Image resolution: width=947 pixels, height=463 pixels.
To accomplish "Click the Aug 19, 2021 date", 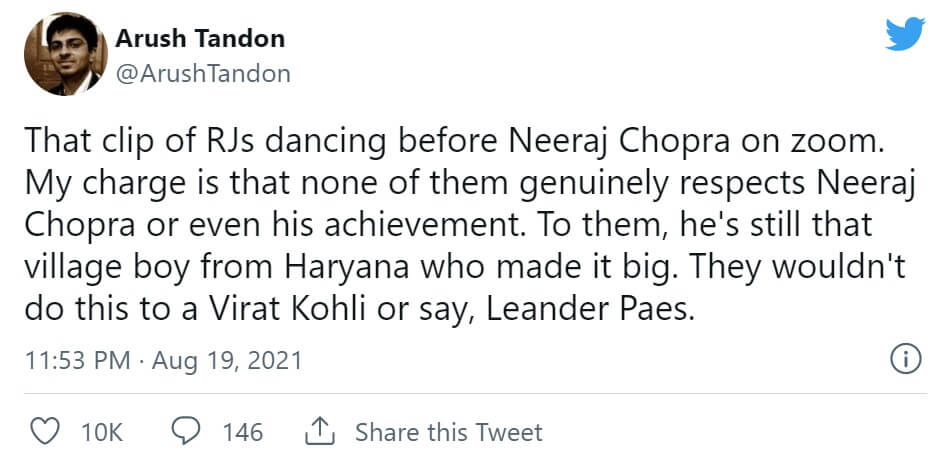I will pos(227,360).
